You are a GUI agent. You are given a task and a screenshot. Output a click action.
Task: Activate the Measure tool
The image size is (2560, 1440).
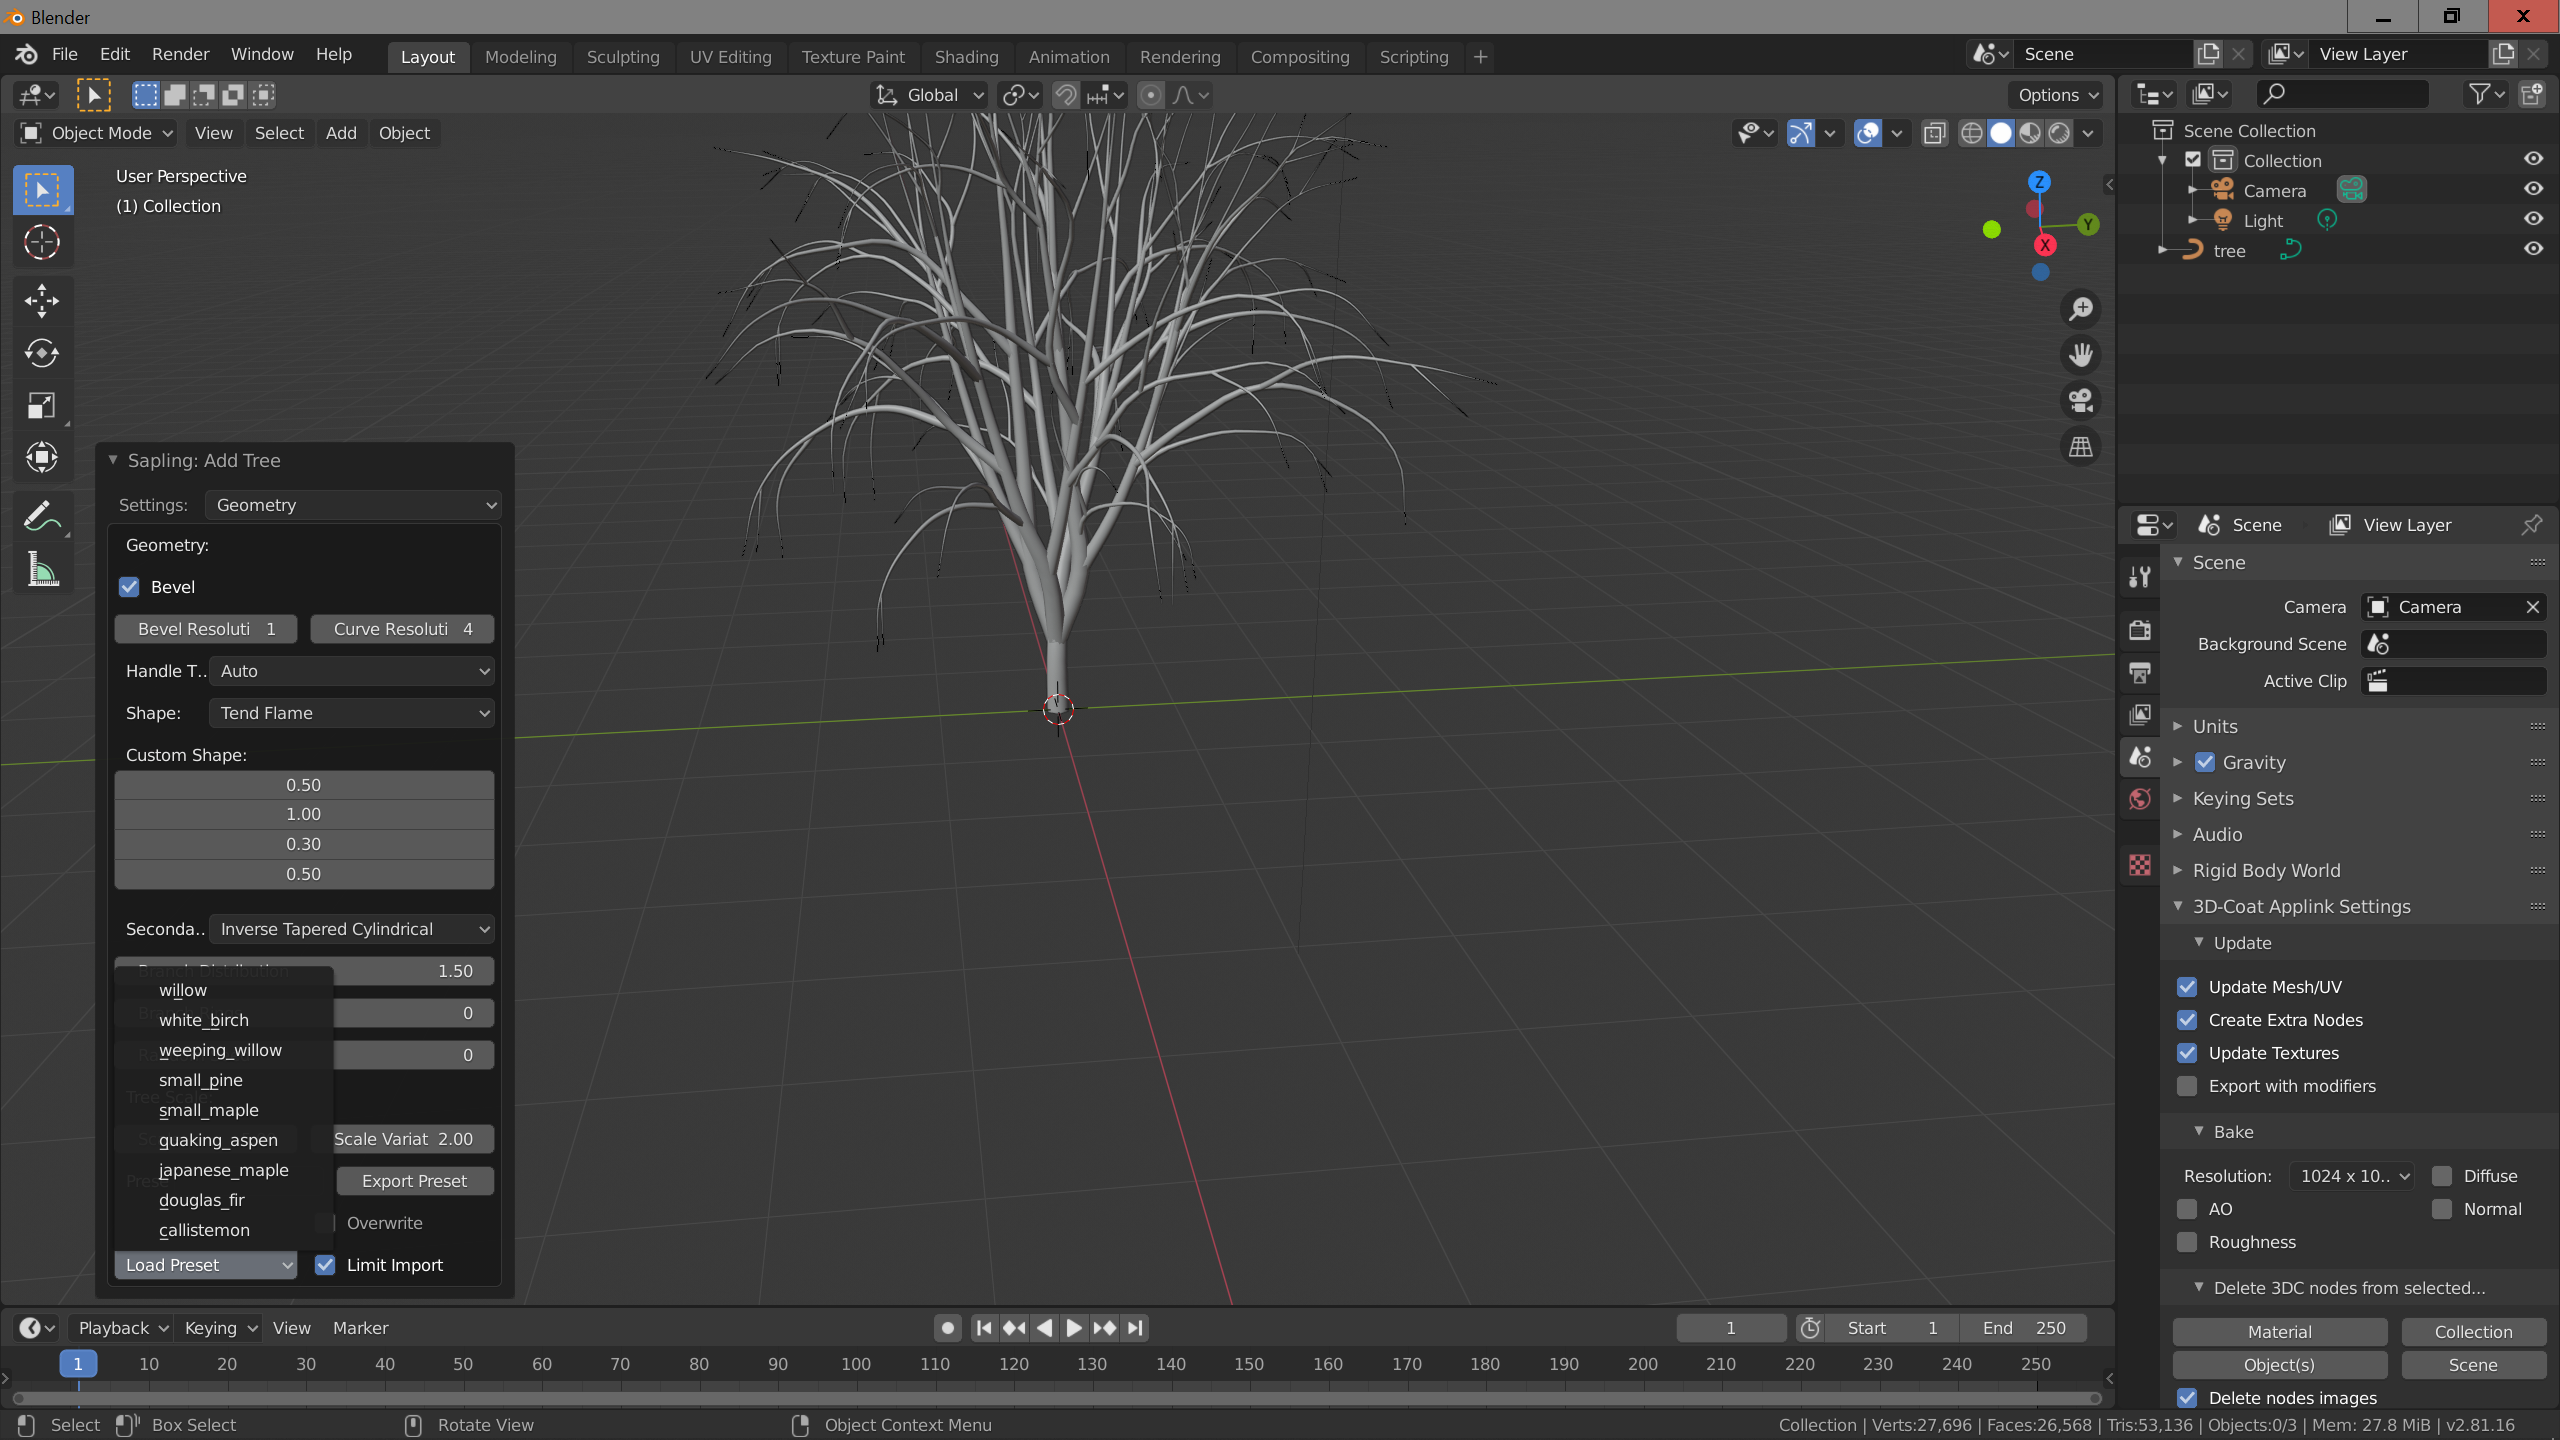tap(42, 570)
